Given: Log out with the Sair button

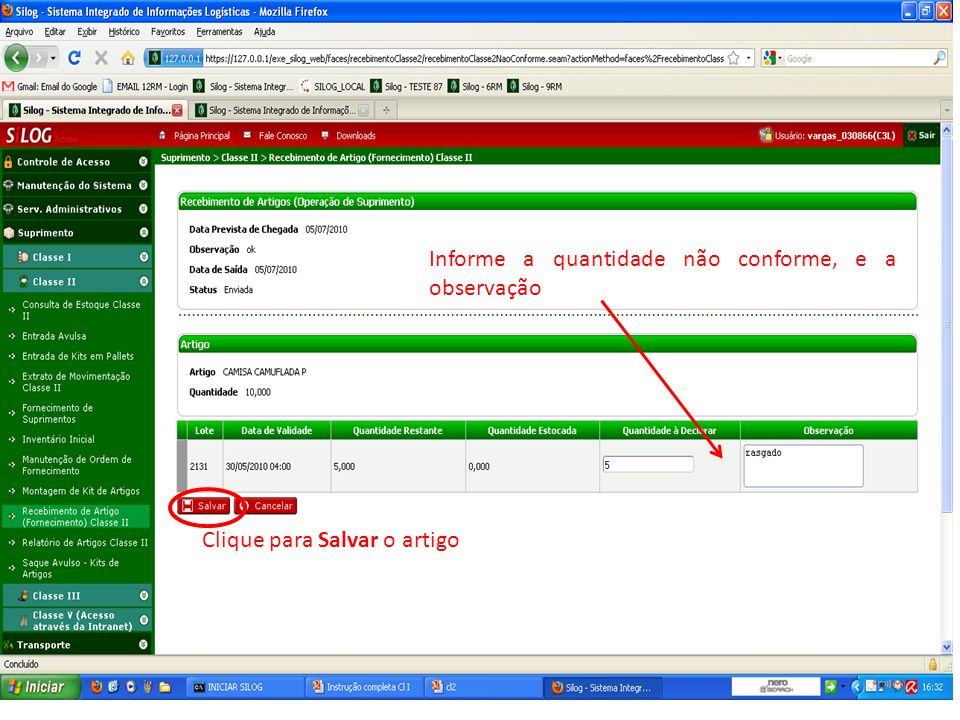Looking at the screenshot, I should pyautogui.click(x=921, y=135).
